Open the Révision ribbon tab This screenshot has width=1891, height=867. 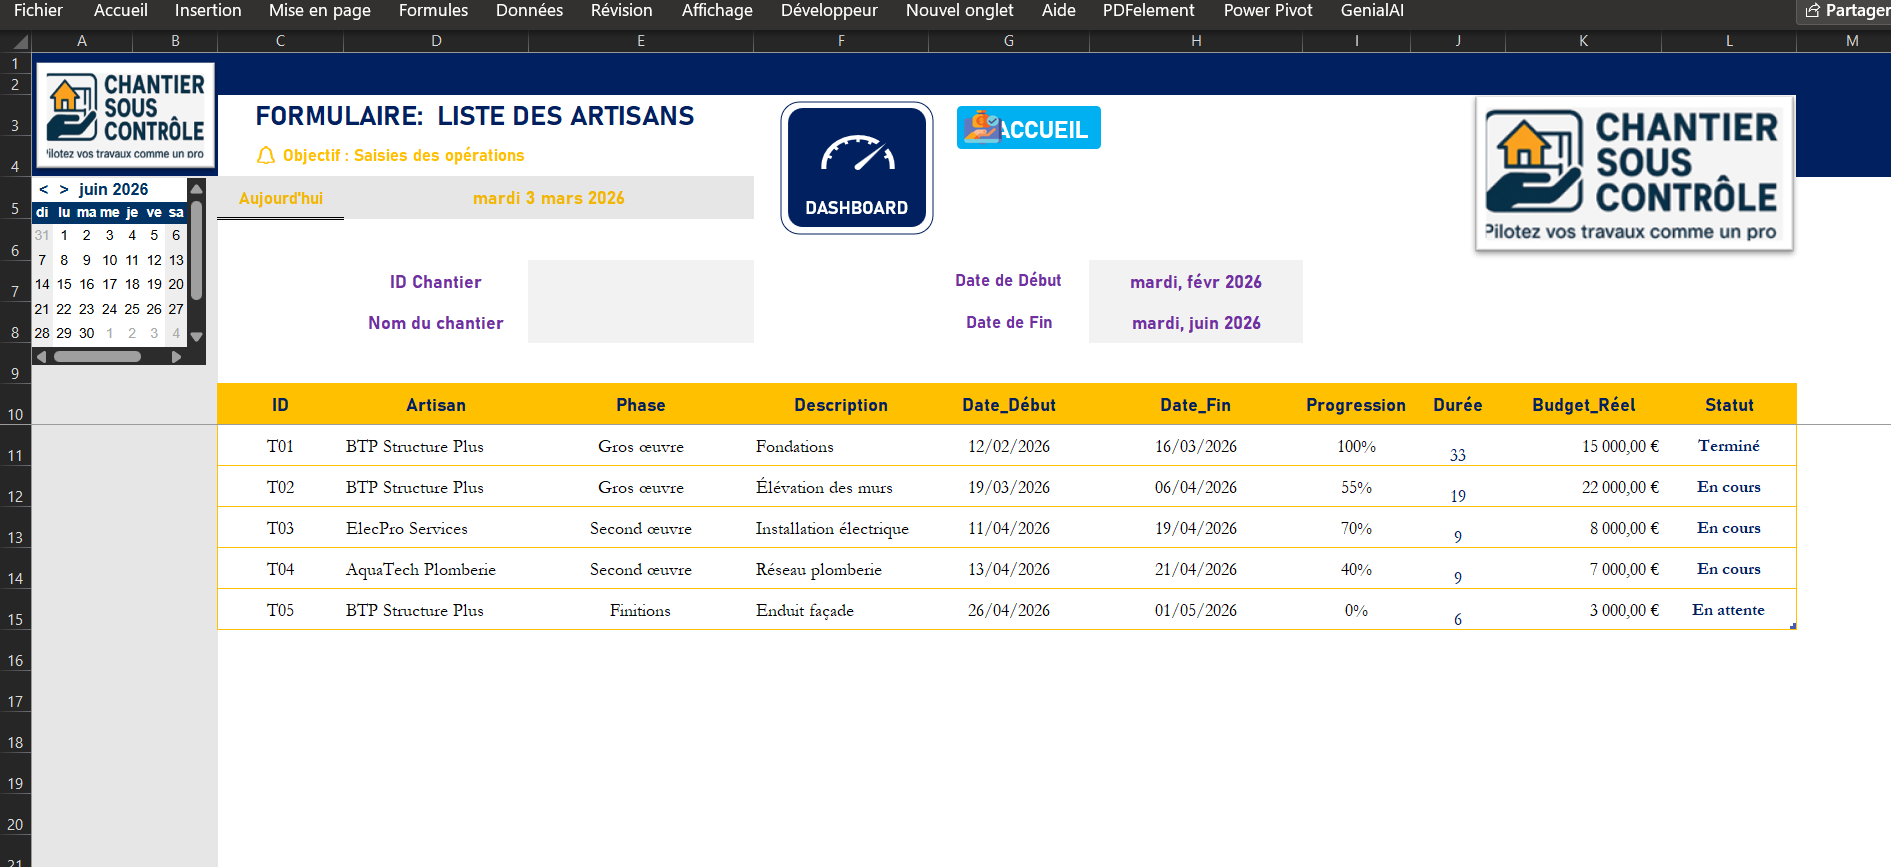click(621, 10)
